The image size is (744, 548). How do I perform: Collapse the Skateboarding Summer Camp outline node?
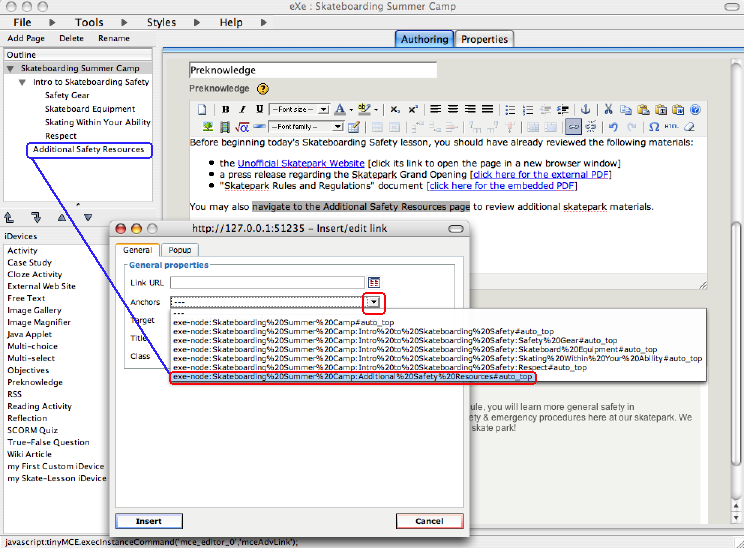[x=10, y=69]
